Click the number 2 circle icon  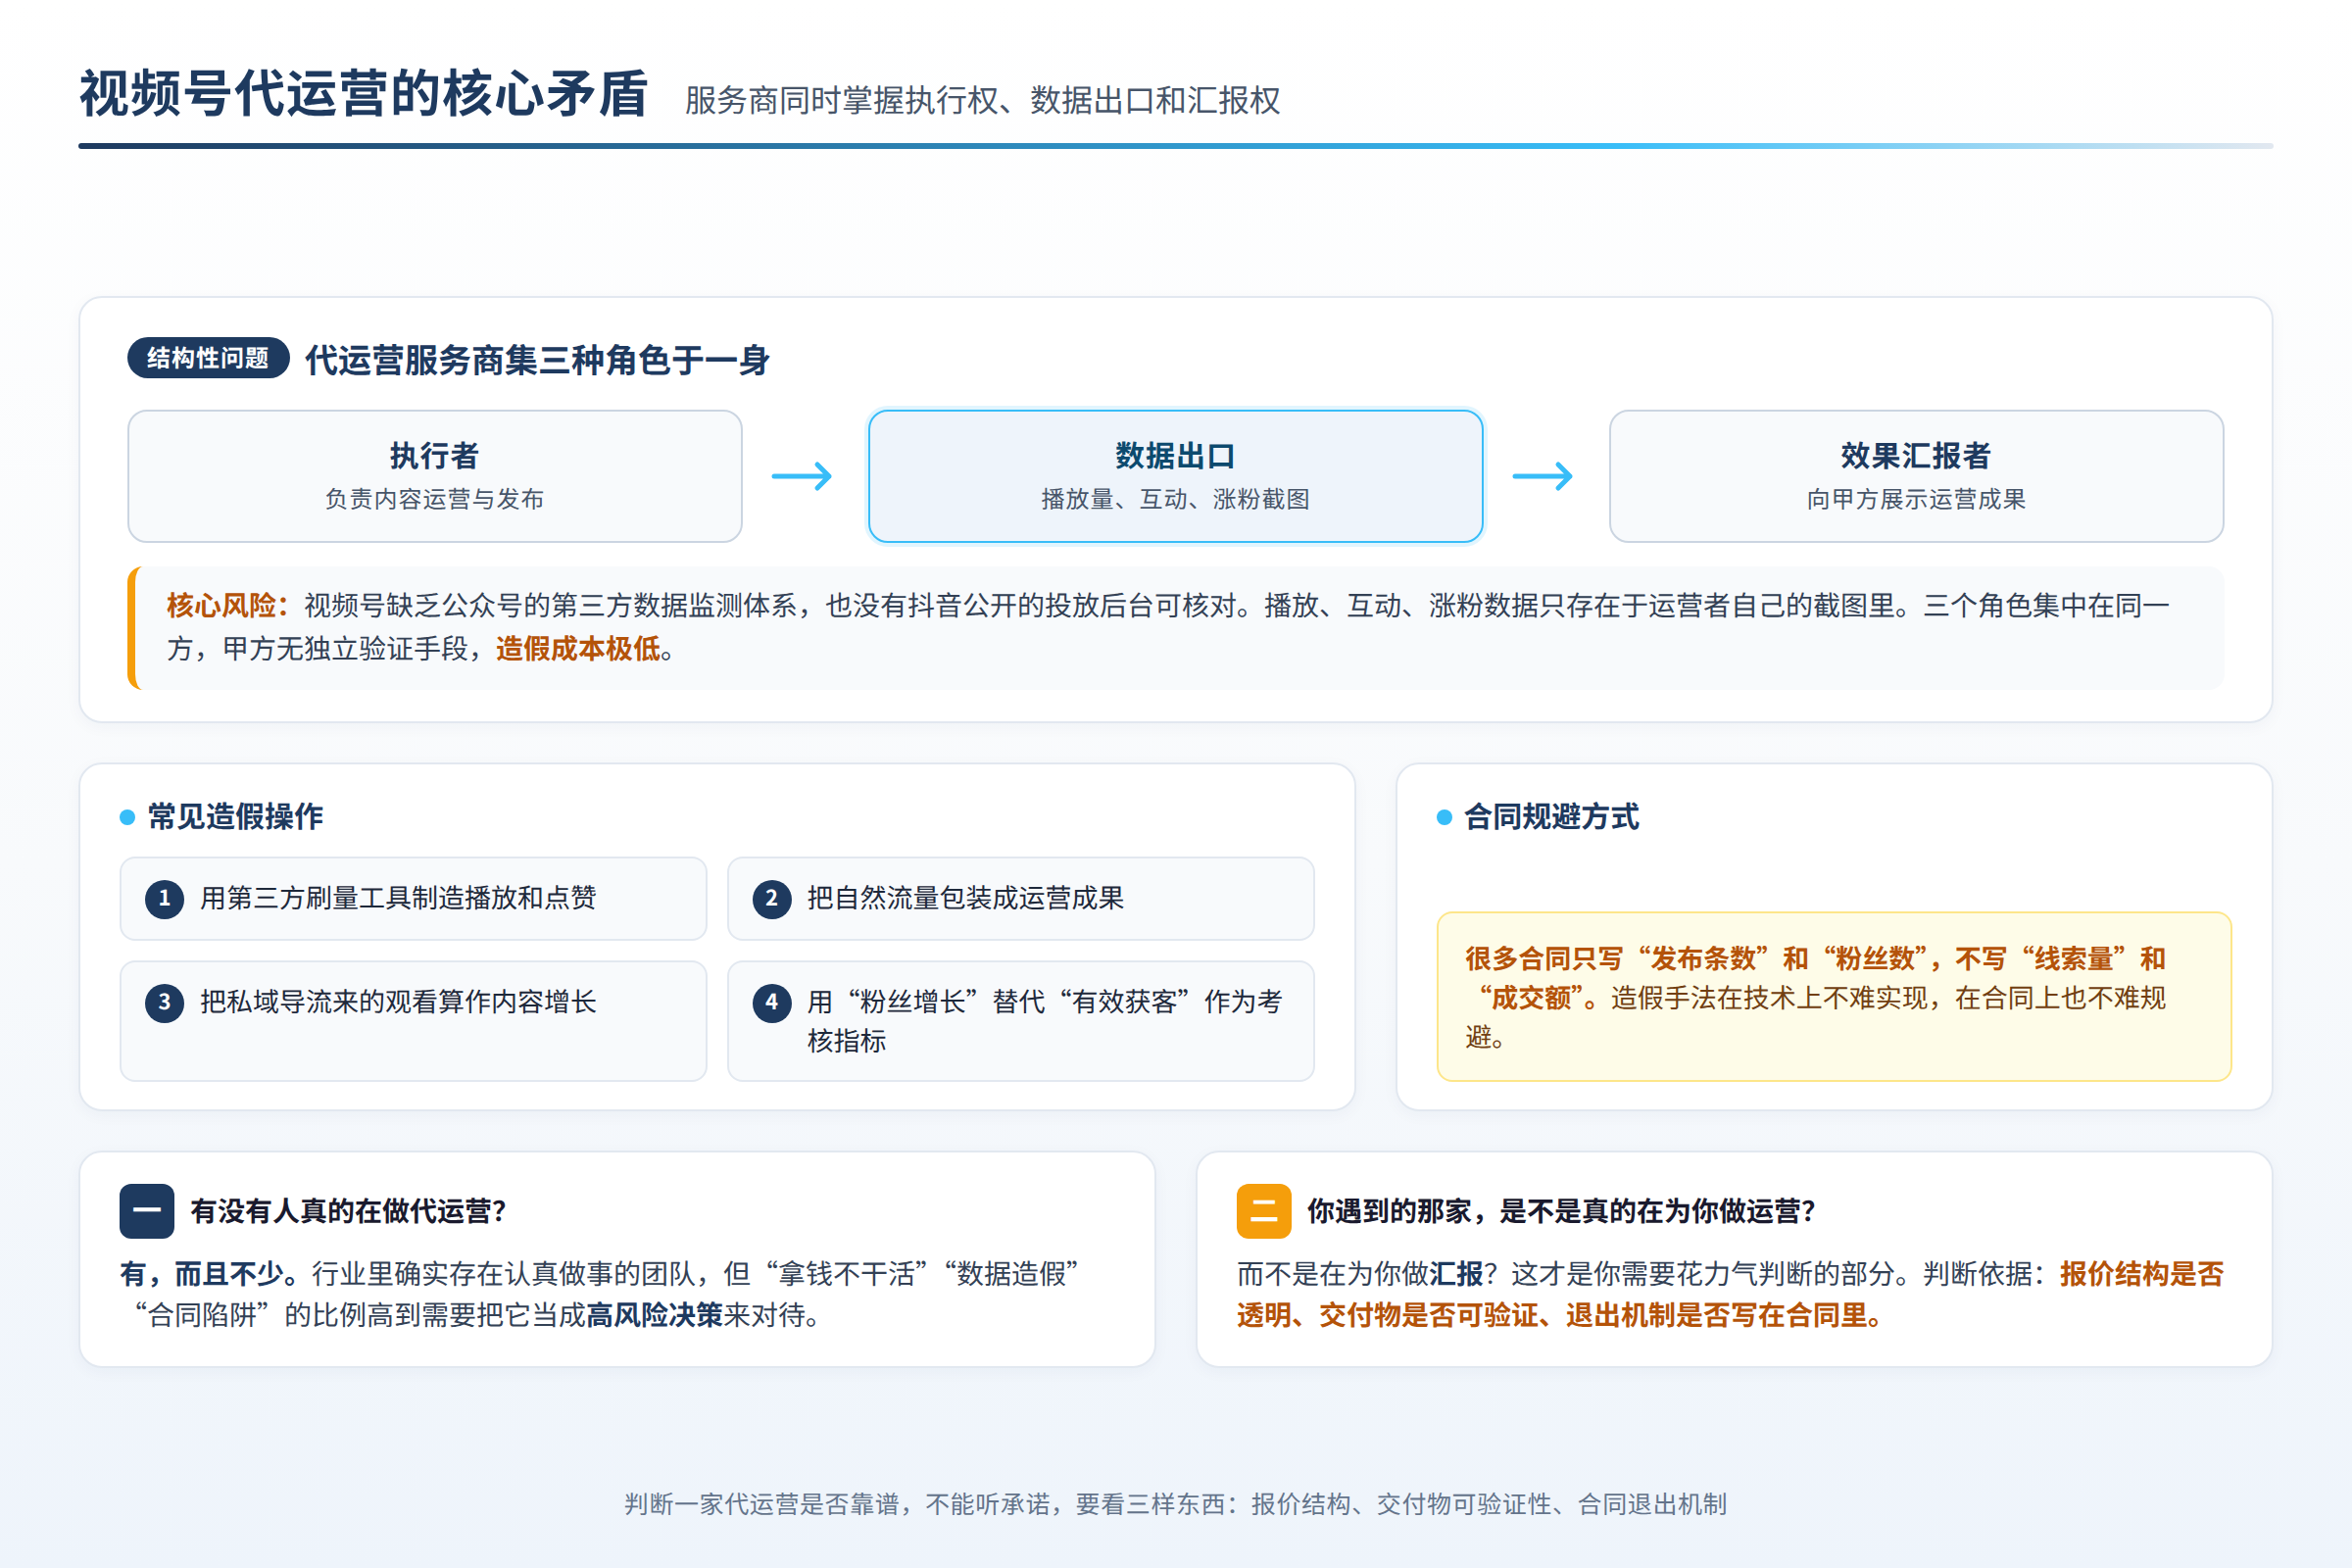(772, 899)
